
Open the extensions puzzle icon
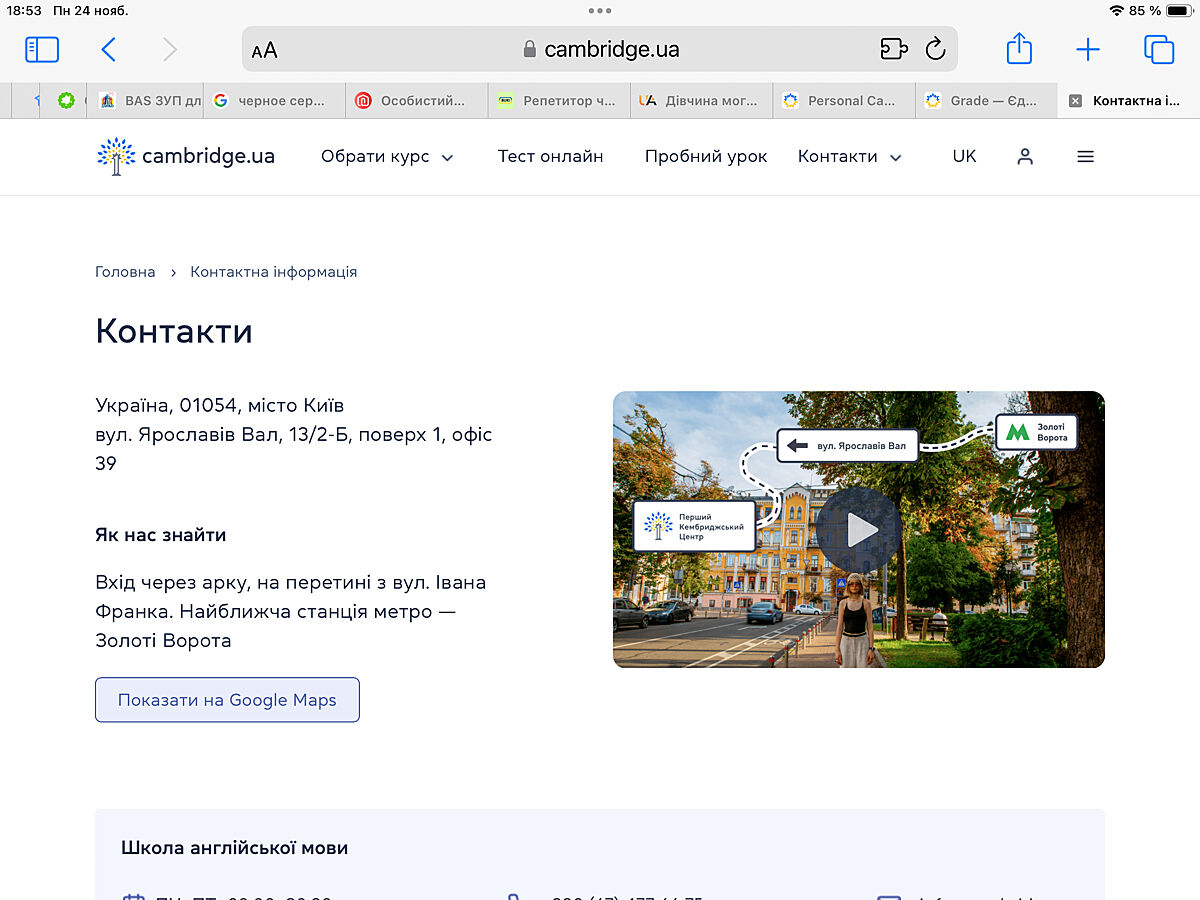[893, 49]
